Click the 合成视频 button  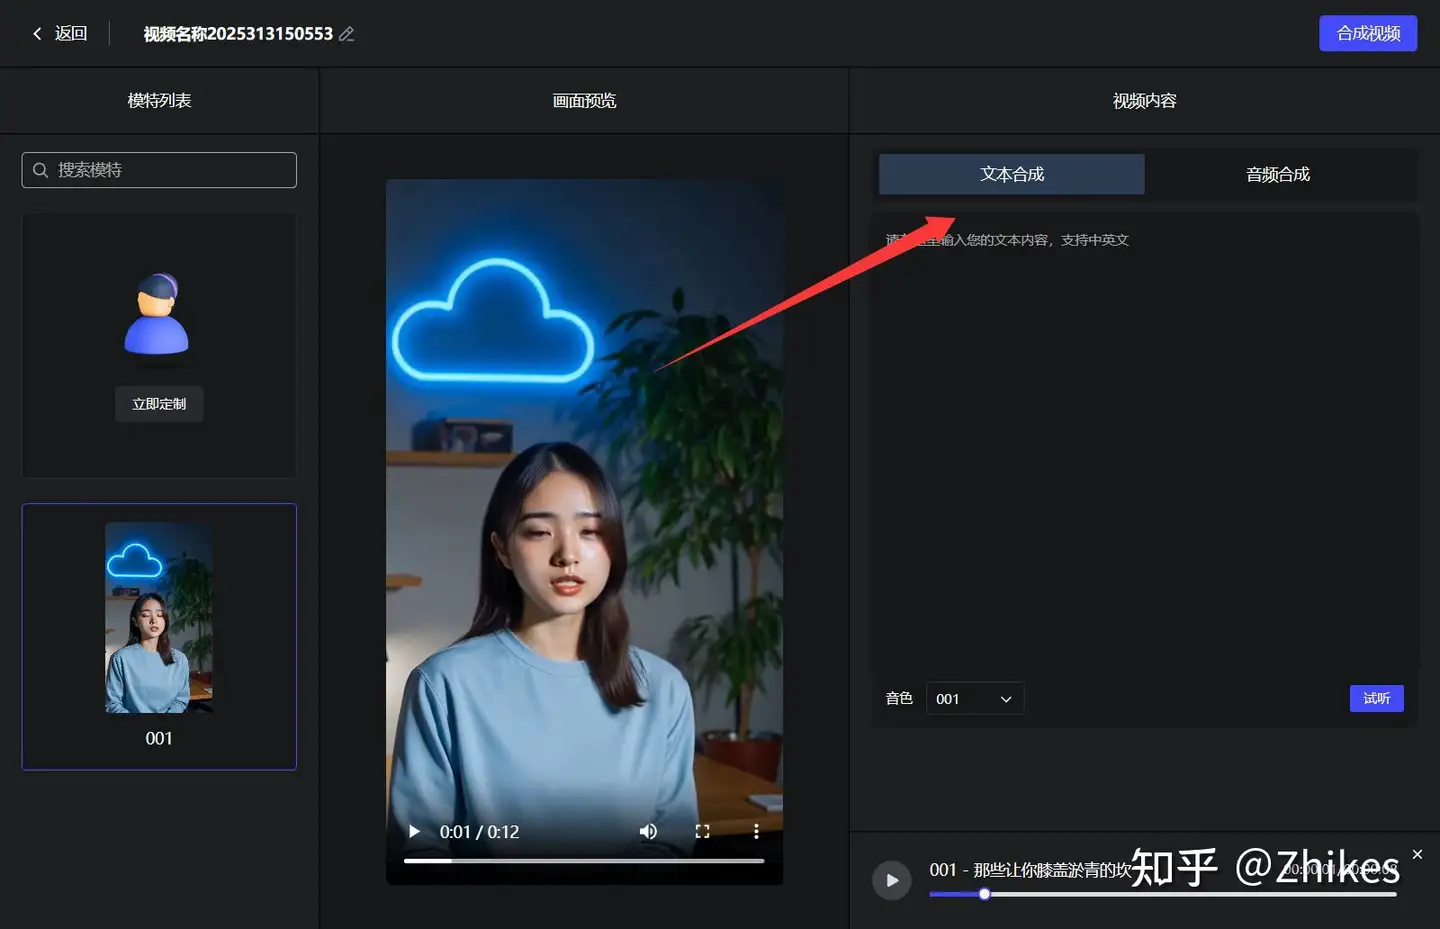[x=1368, y=33]
